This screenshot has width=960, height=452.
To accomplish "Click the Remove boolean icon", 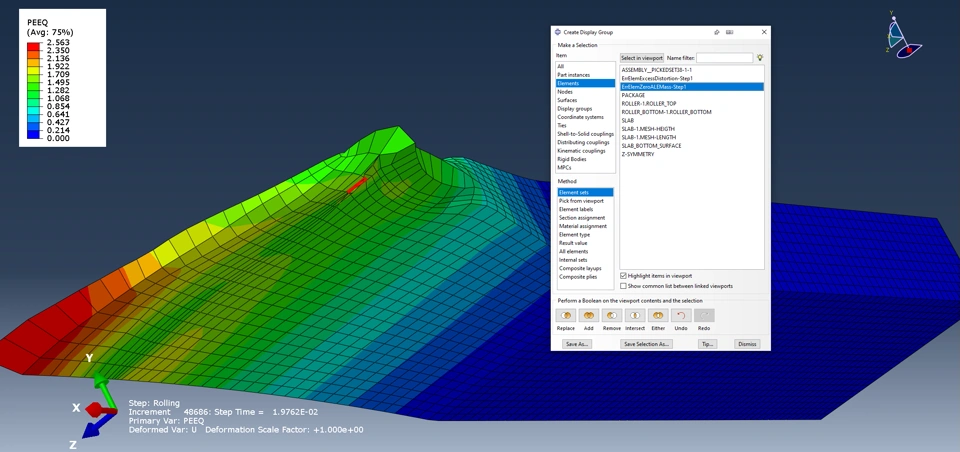I will click(x=612, y=315).
